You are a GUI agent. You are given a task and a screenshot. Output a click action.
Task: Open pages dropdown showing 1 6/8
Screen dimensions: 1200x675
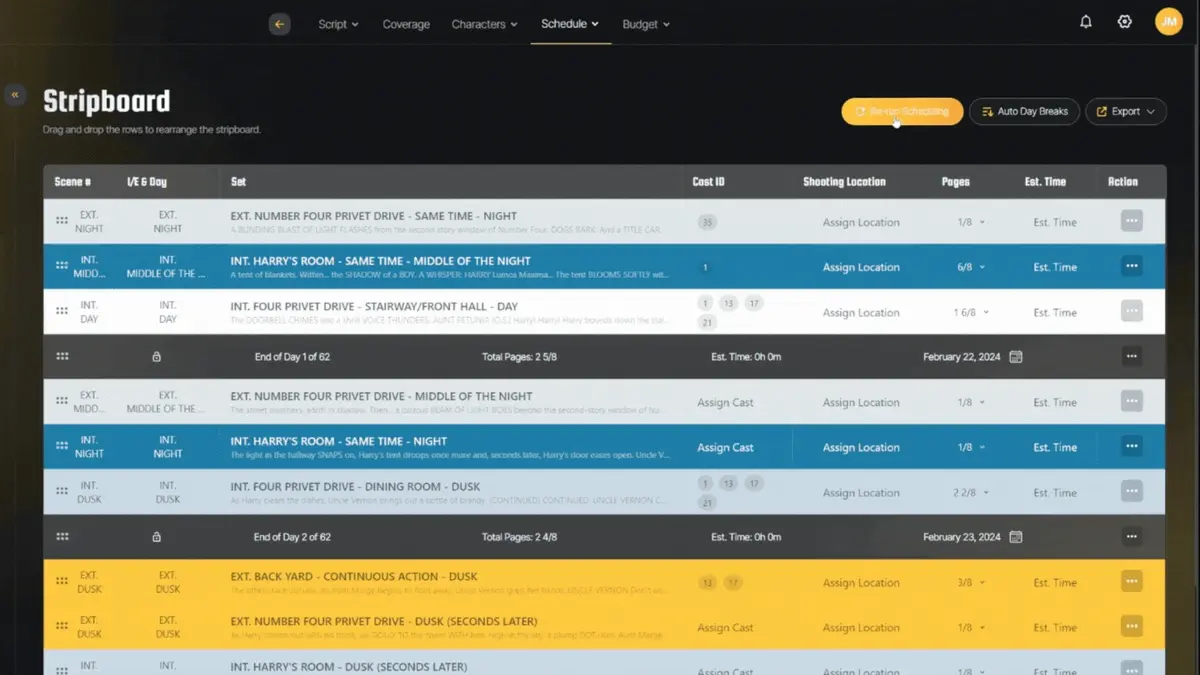coord(971,312)
